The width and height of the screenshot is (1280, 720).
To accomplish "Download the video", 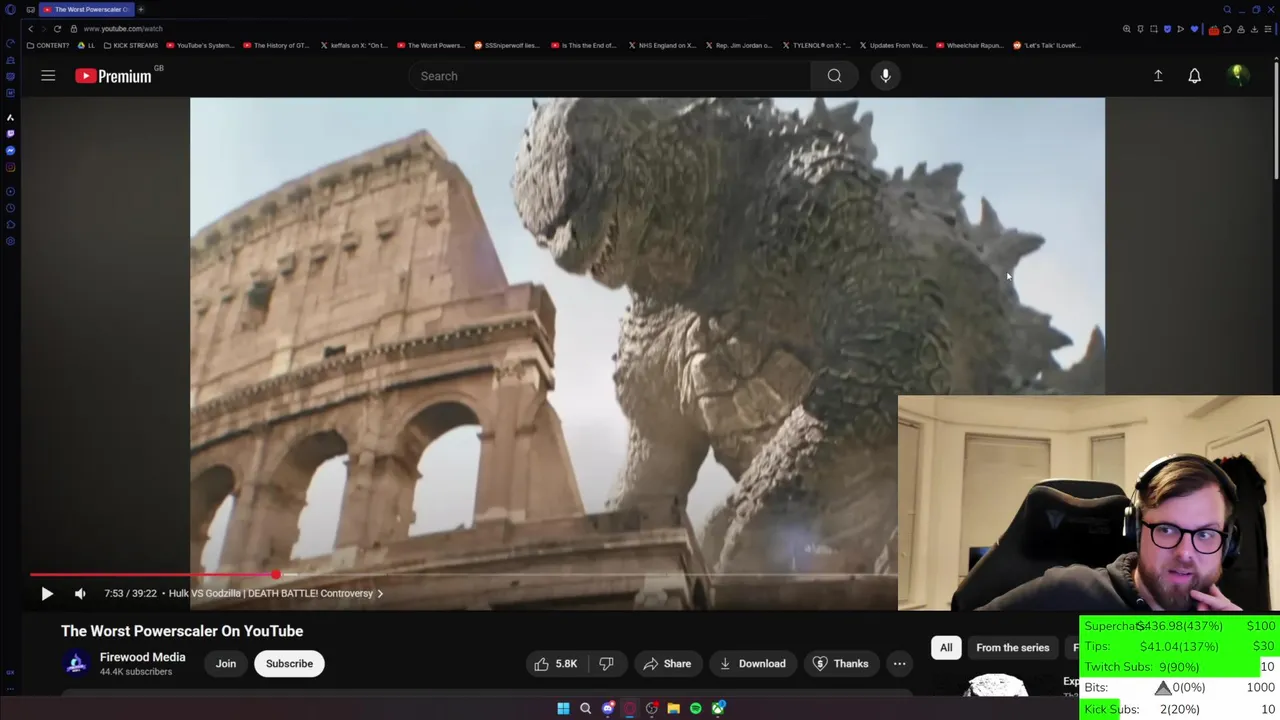I will [752, 664].
